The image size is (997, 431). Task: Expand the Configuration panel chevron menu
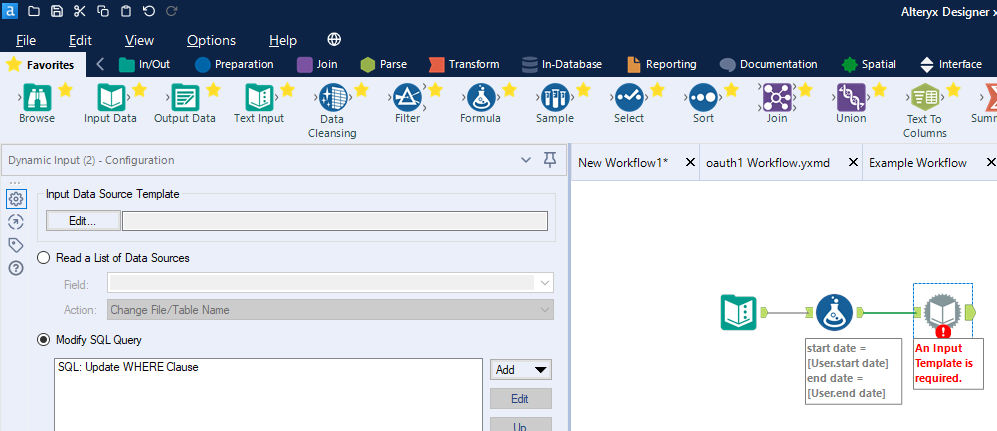(x=526, y=160)
